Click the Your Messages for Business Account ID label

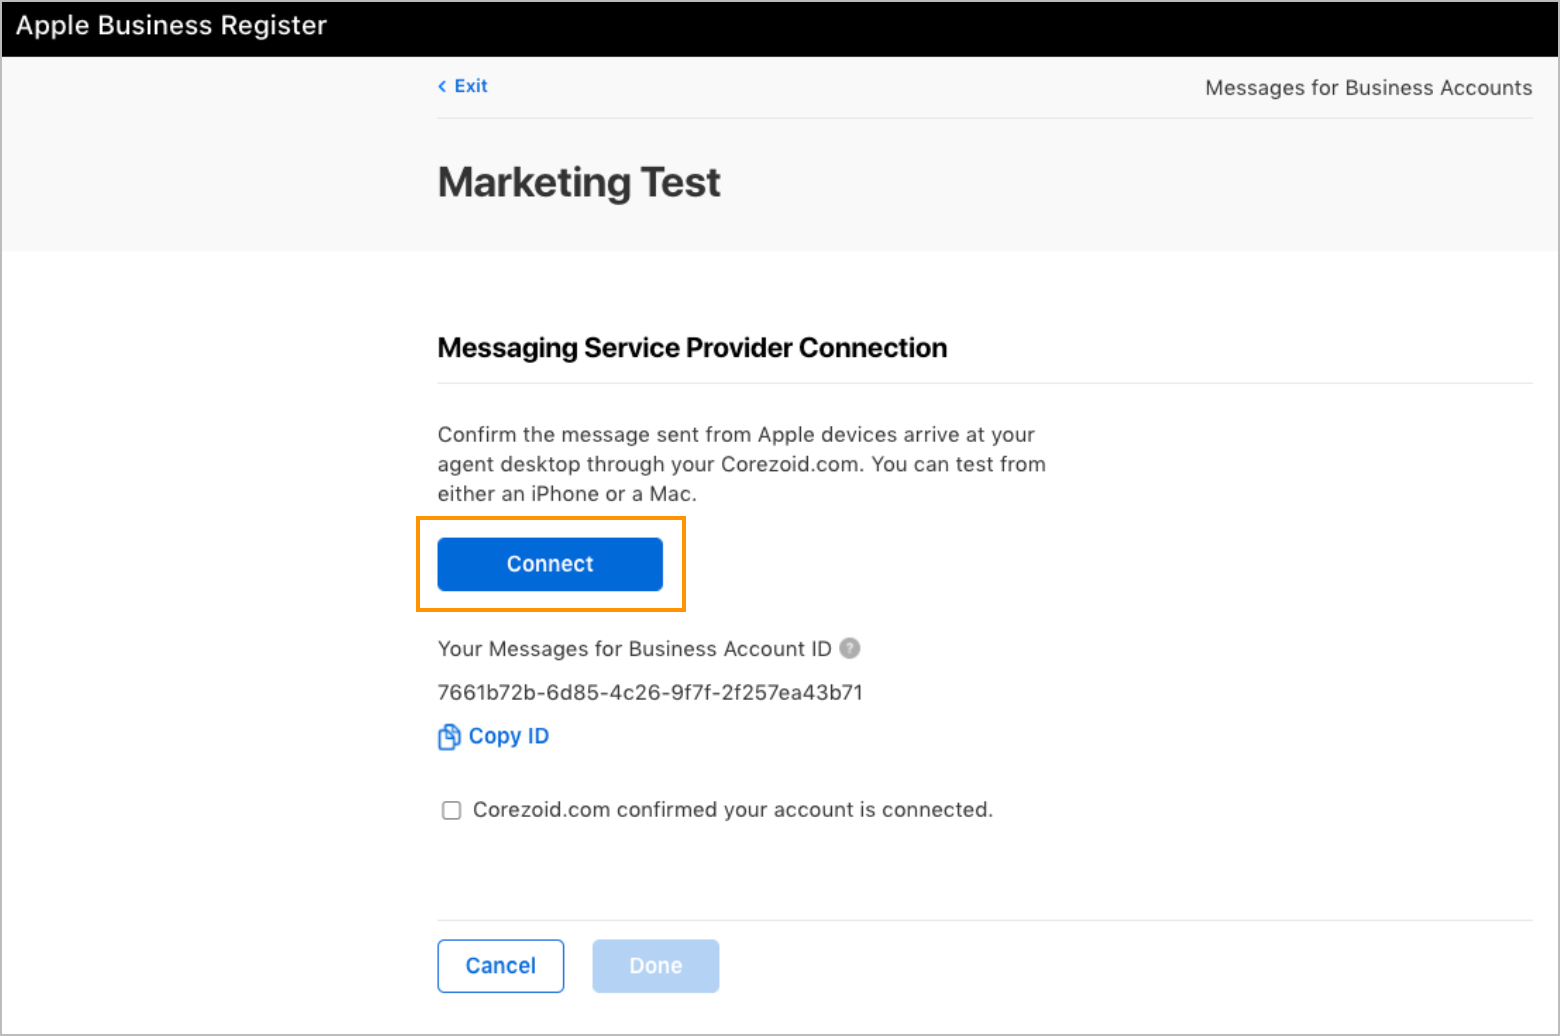pos(635,649)
